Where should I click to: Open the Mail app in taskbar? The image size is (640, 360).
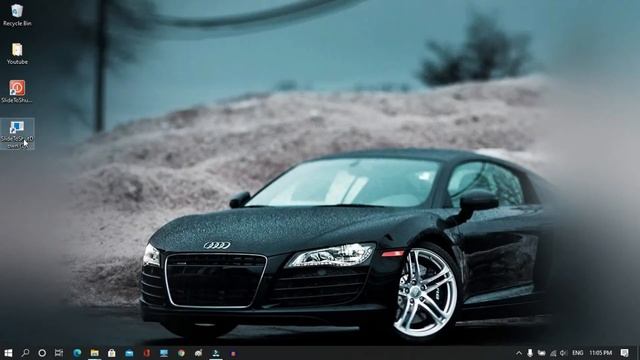coord(129,353)
